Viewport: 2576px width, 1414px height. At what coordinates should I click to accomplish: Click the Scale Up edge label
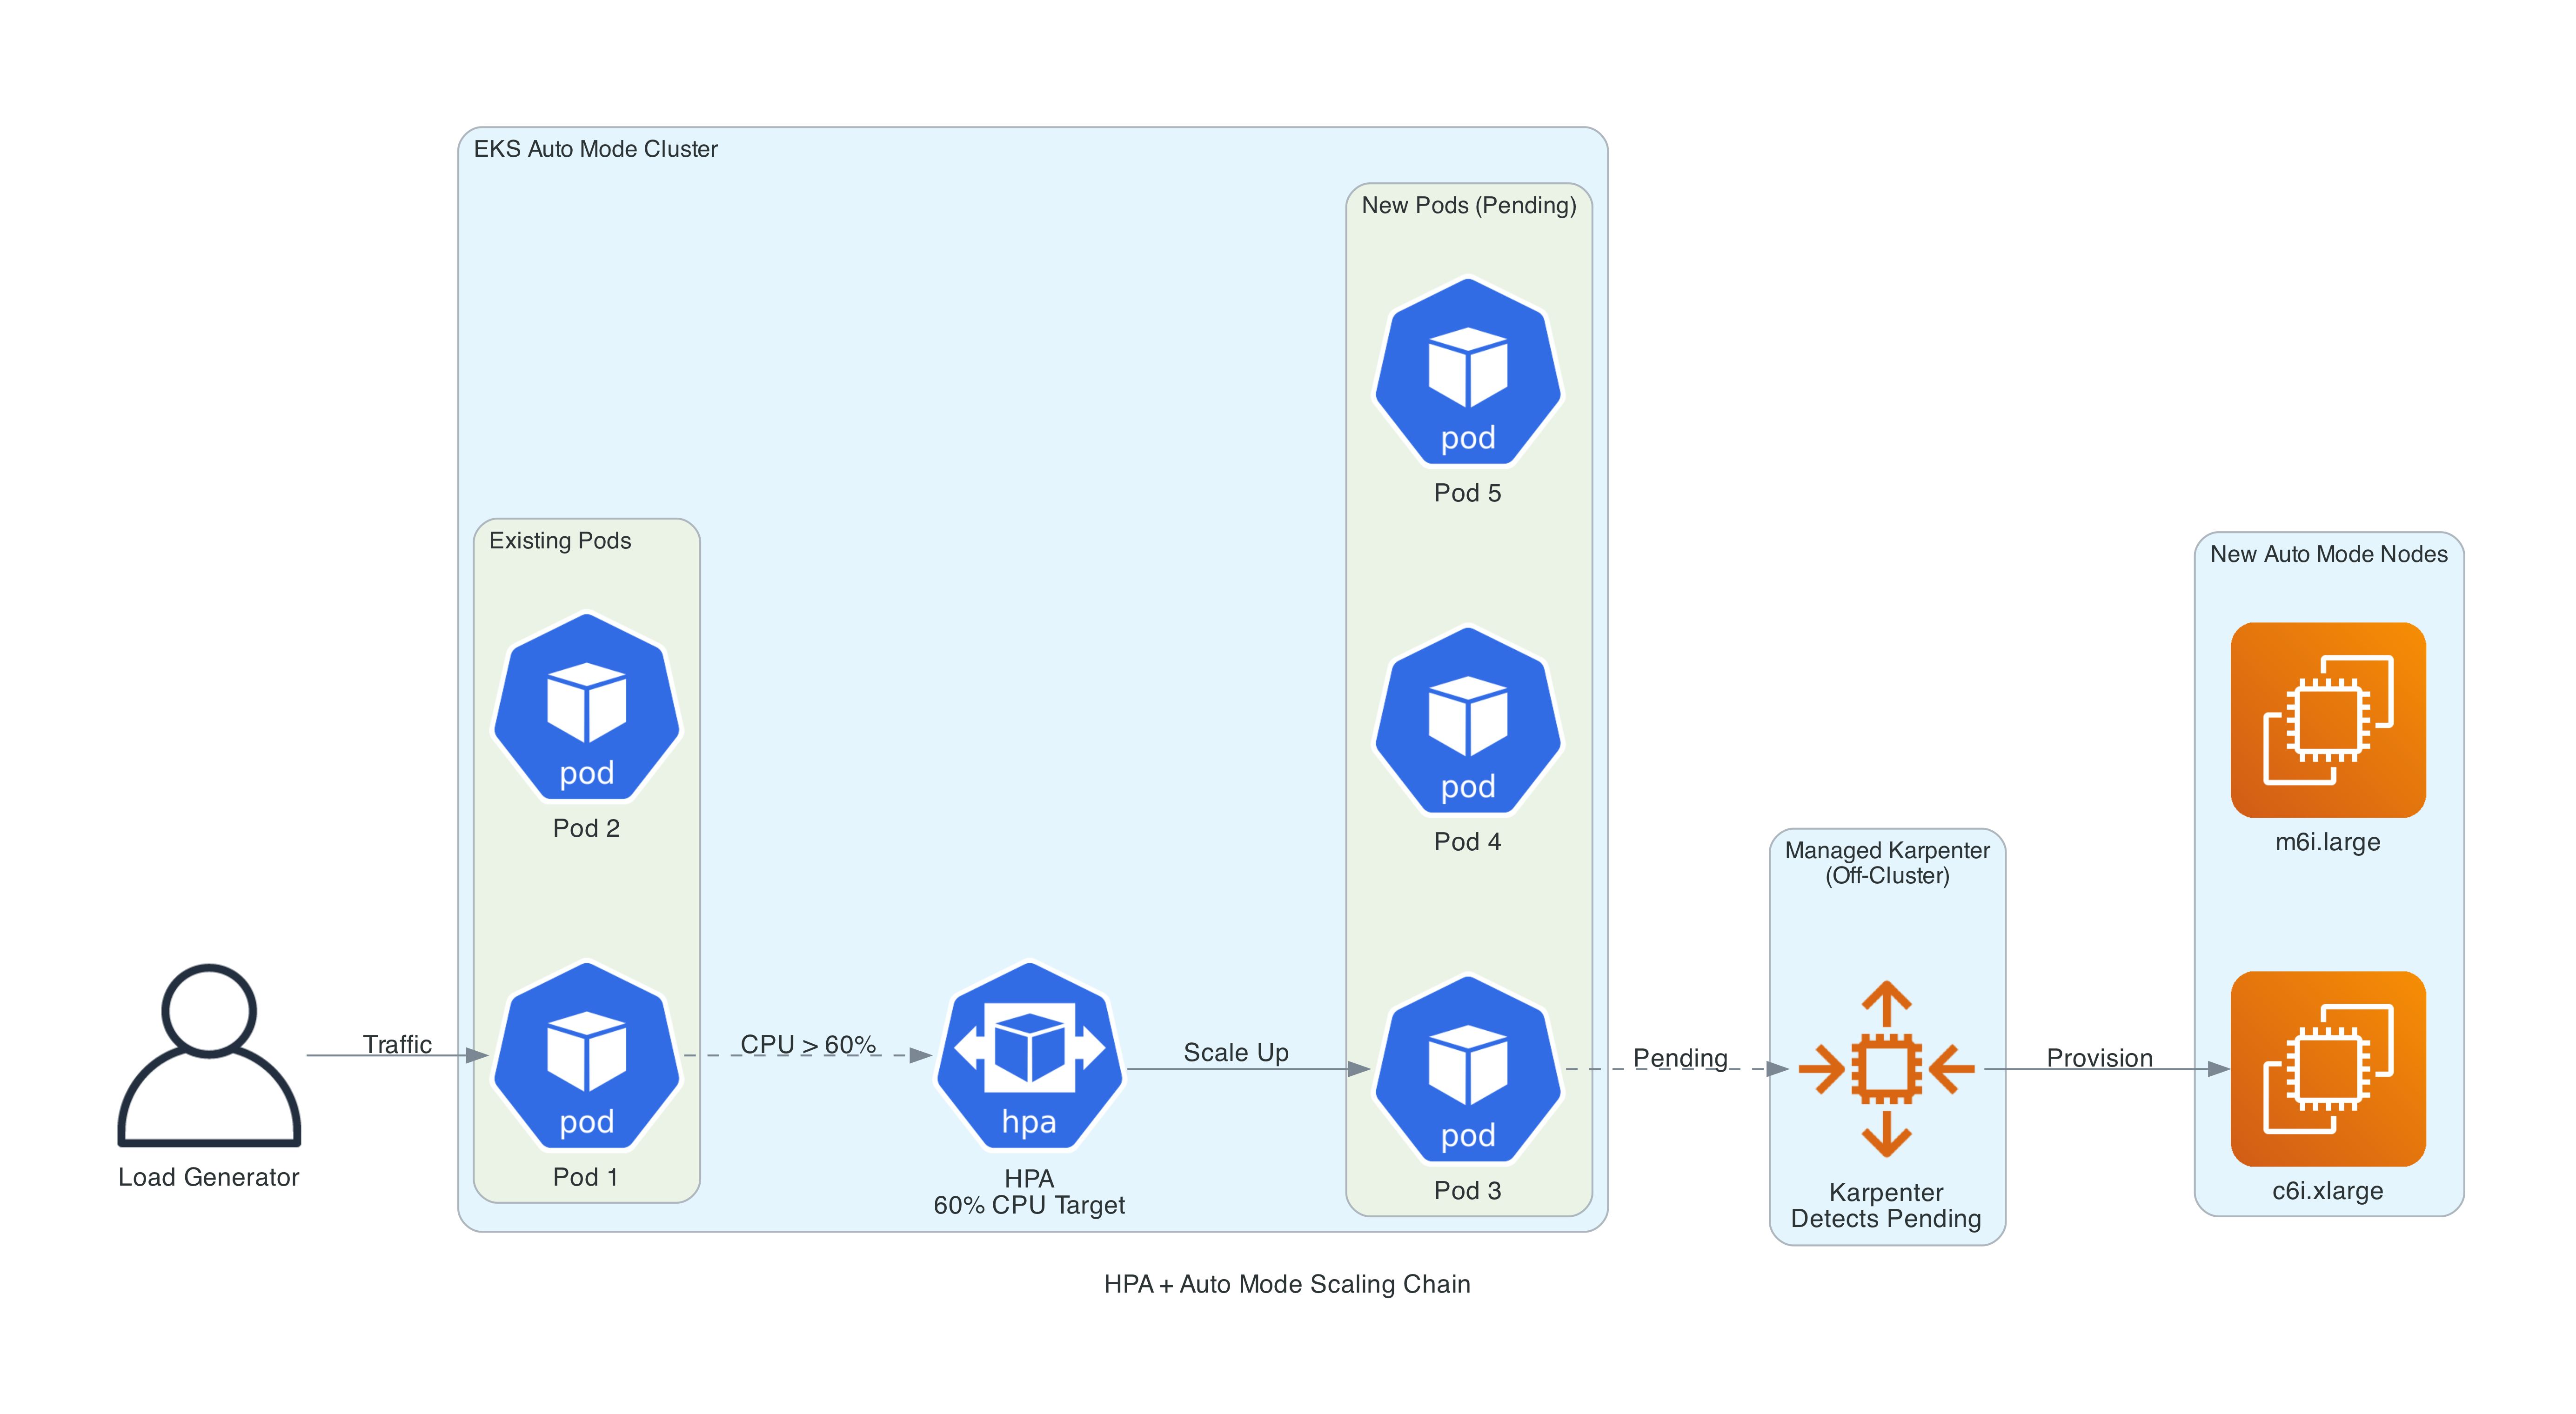coord(1236,1052)
